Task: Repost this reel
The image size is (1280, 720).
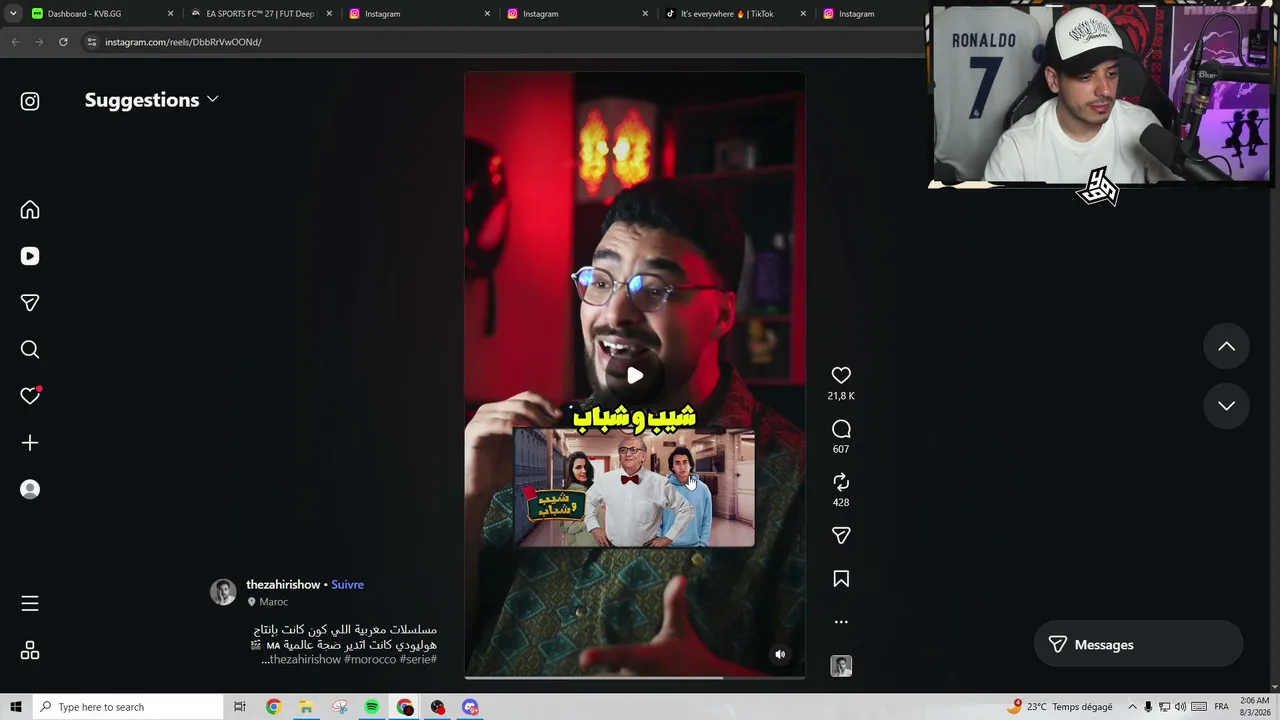Action: (841, 482)
